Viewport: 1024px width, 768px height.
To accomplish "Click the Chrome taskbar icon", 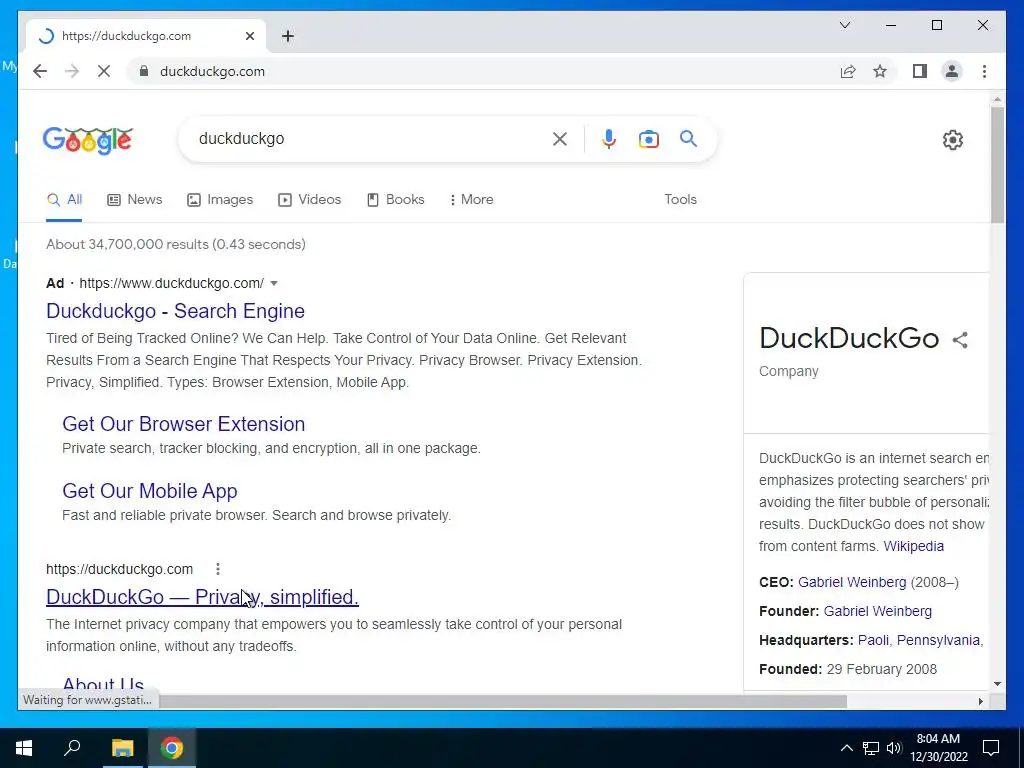I will [172, 748].
